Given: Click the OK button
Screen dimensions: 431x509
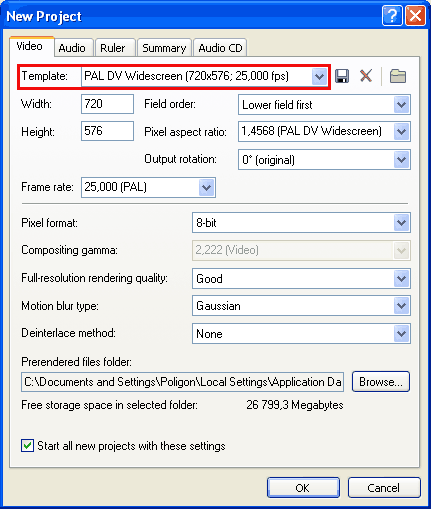Looking at the screenshot, I should [303, 488].
